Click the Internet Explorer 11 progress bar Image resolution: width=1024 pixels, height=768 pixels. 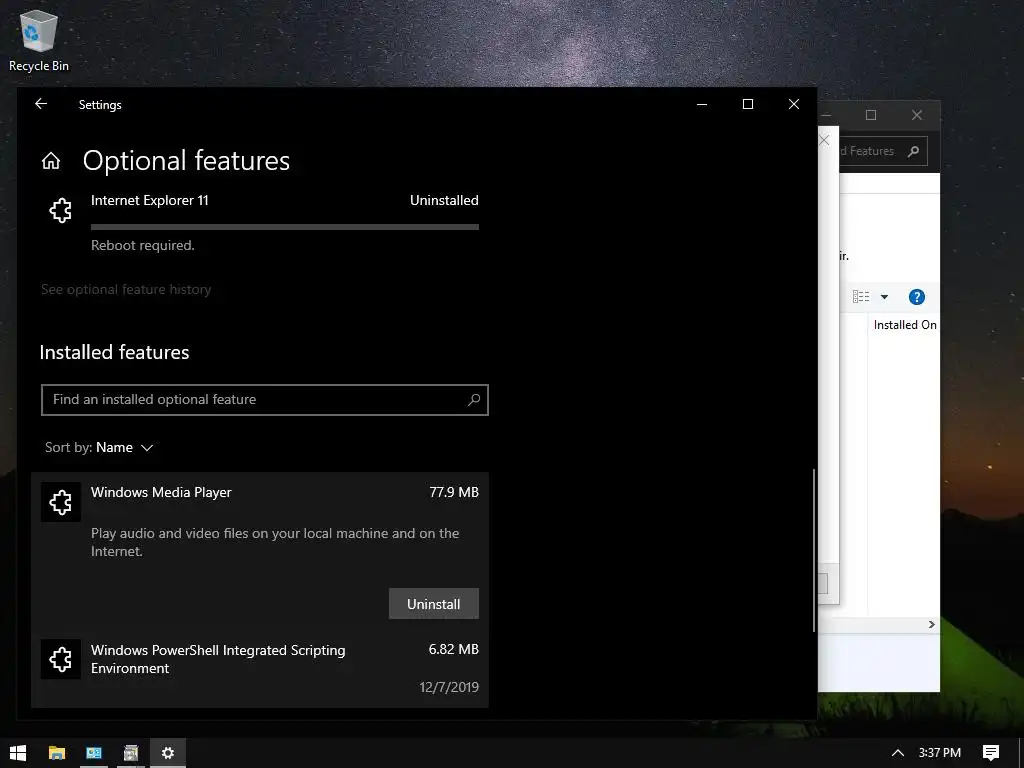tap(285, 227)
